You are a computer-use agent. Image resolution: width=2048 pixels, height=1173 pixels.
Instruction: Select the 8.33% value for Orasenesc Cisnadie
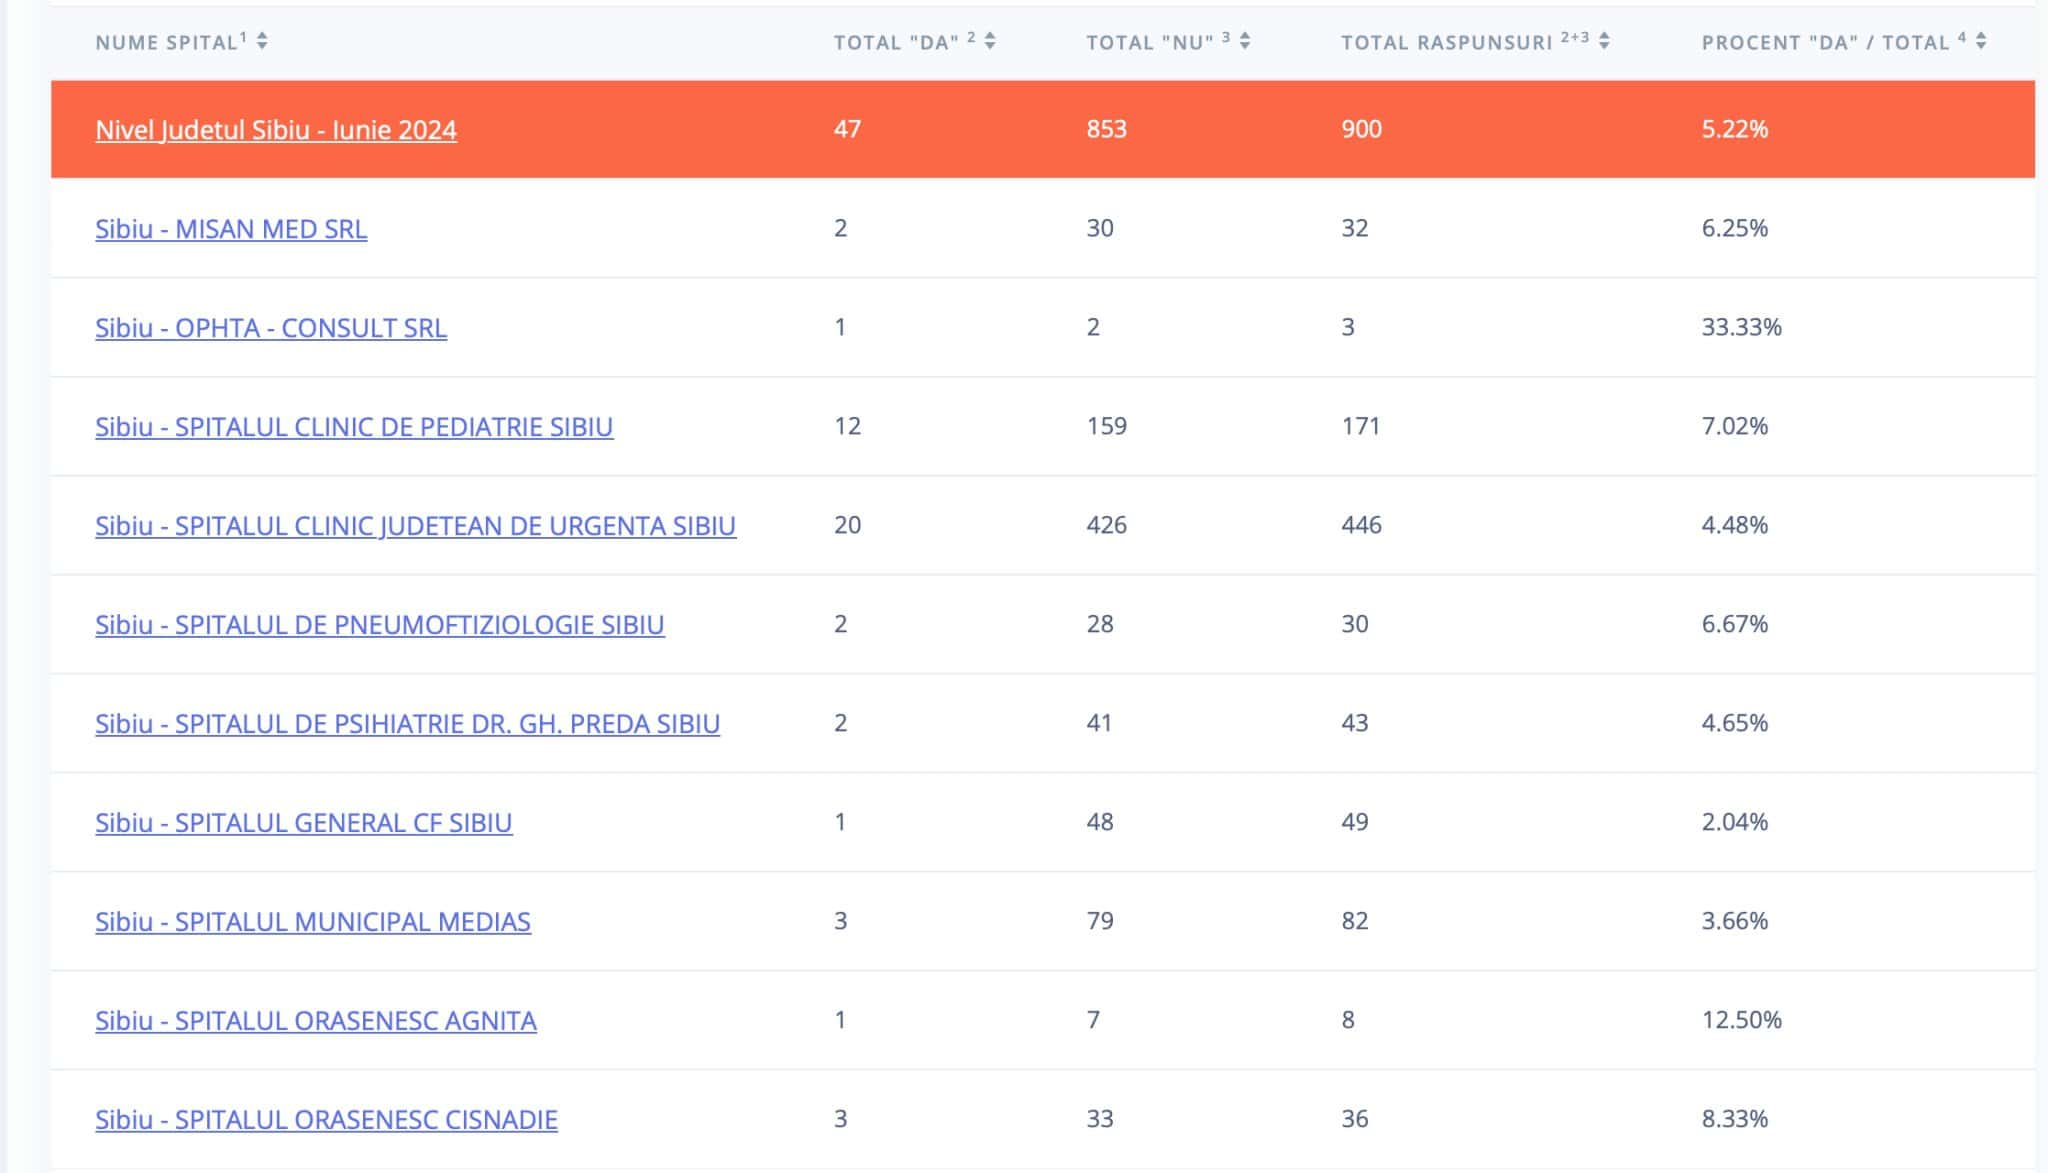pos(1735,1119)
